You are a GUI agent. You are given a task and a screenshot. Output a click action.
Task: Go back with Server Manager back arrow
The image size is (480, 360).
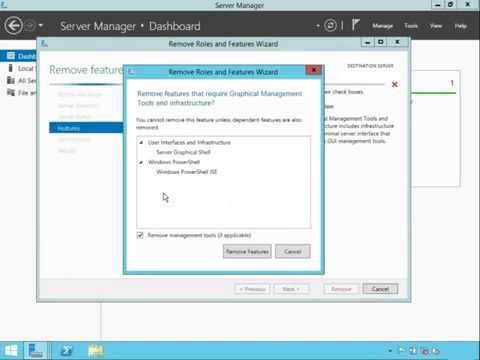13,26
